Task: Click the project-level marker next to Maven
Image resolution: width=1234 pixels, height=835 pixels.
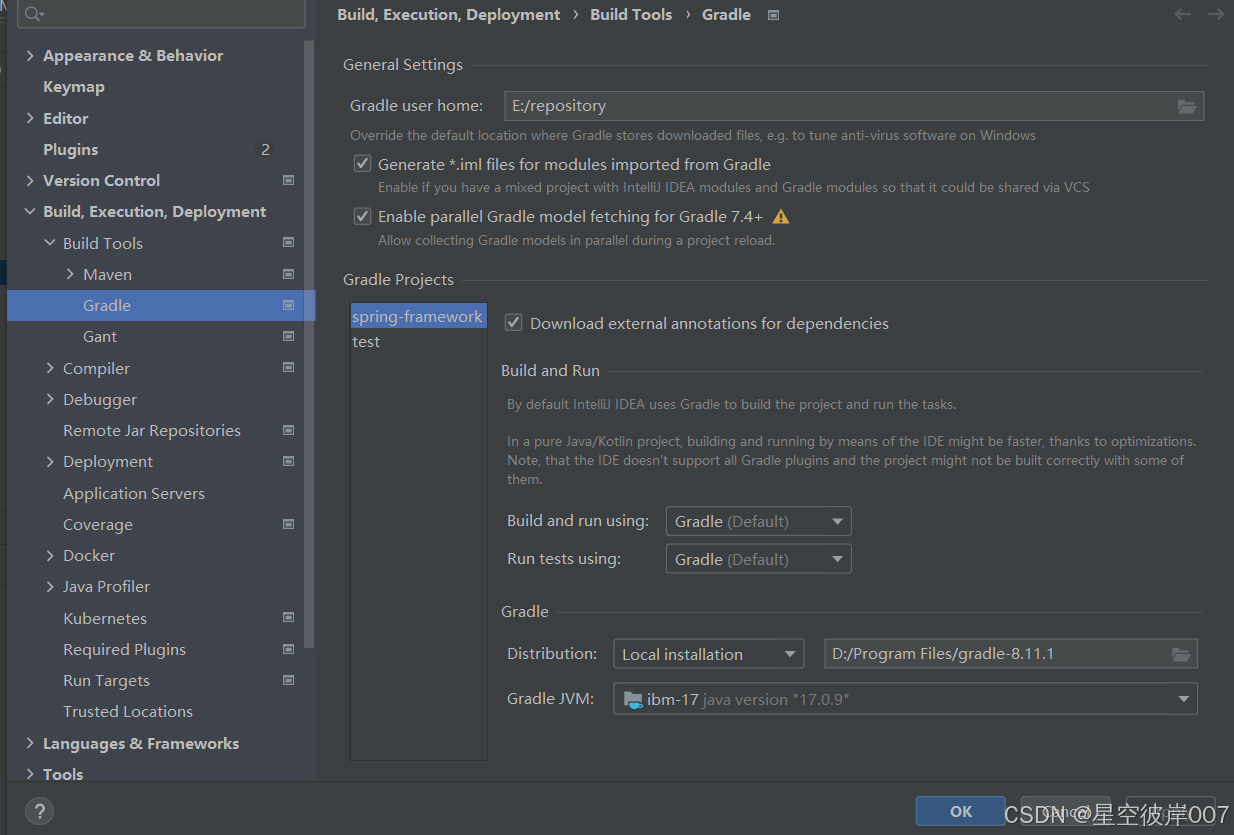Action: tap(289, 274)
